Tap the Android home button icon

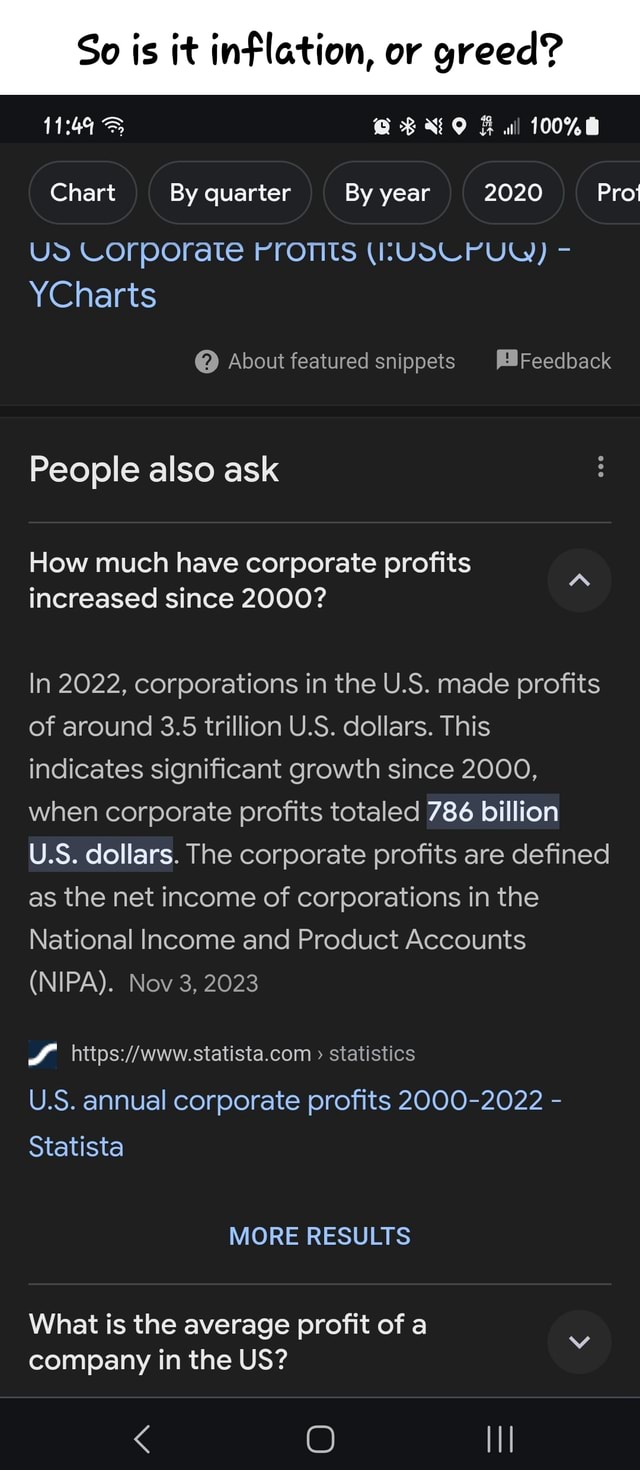320,1438
